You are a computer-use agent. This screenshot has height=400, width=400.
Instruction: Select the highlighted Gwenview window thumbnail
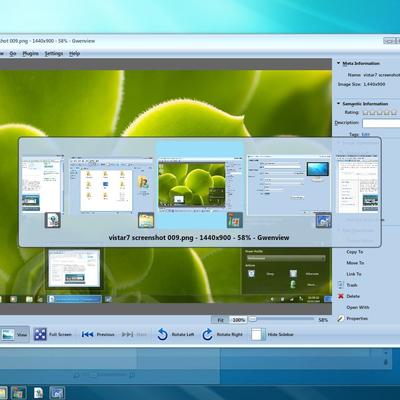point(200,185)
